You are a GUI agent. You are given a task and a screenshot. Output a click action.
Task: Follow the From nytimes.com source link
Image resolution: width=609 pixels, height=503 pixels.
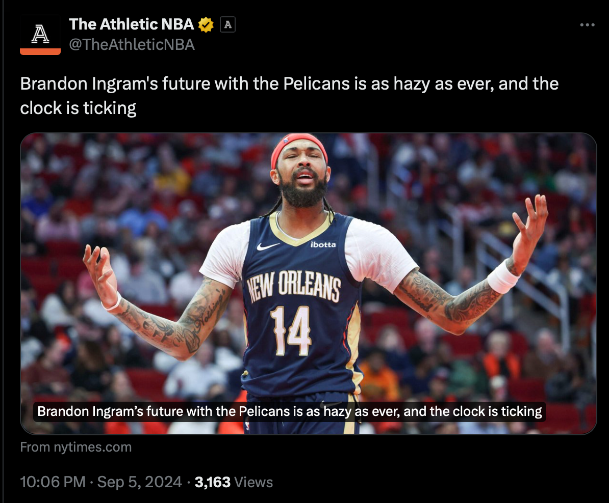pyautogui.click(x=76, y=447)
